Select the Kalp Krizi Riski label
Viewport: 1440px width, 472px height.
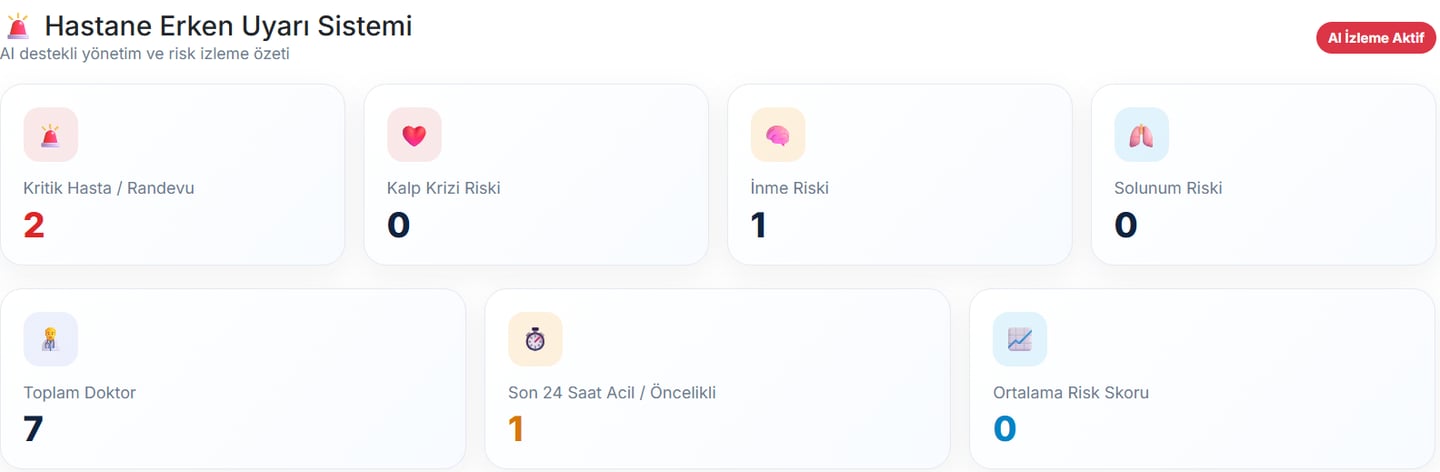[x=444, y=188]
